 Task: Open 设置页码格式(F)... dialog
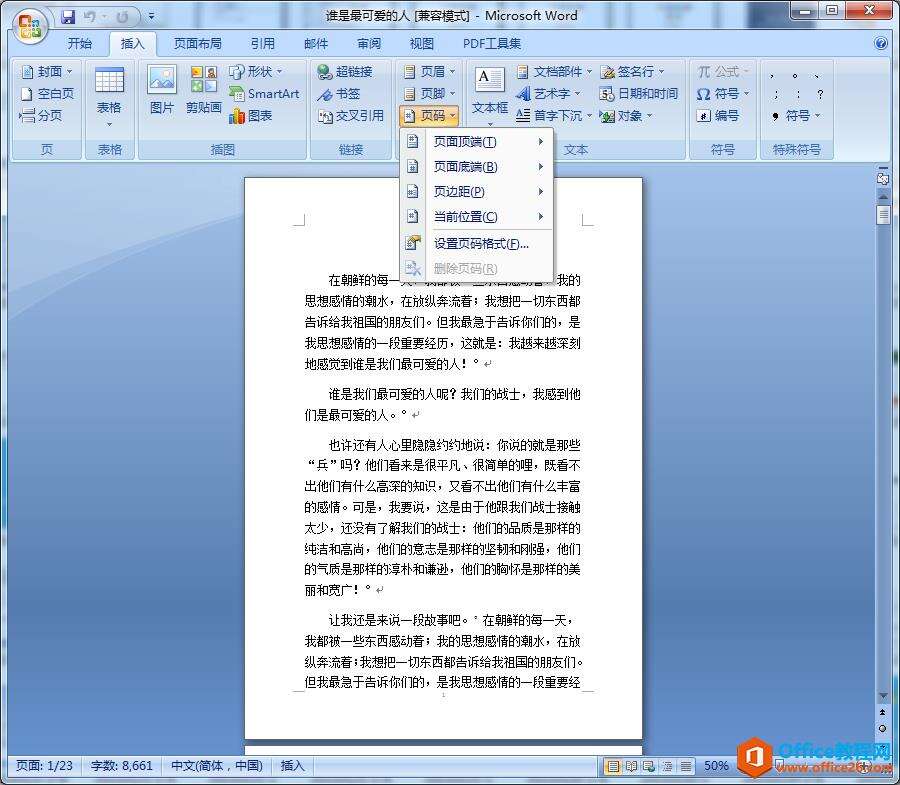476,244
